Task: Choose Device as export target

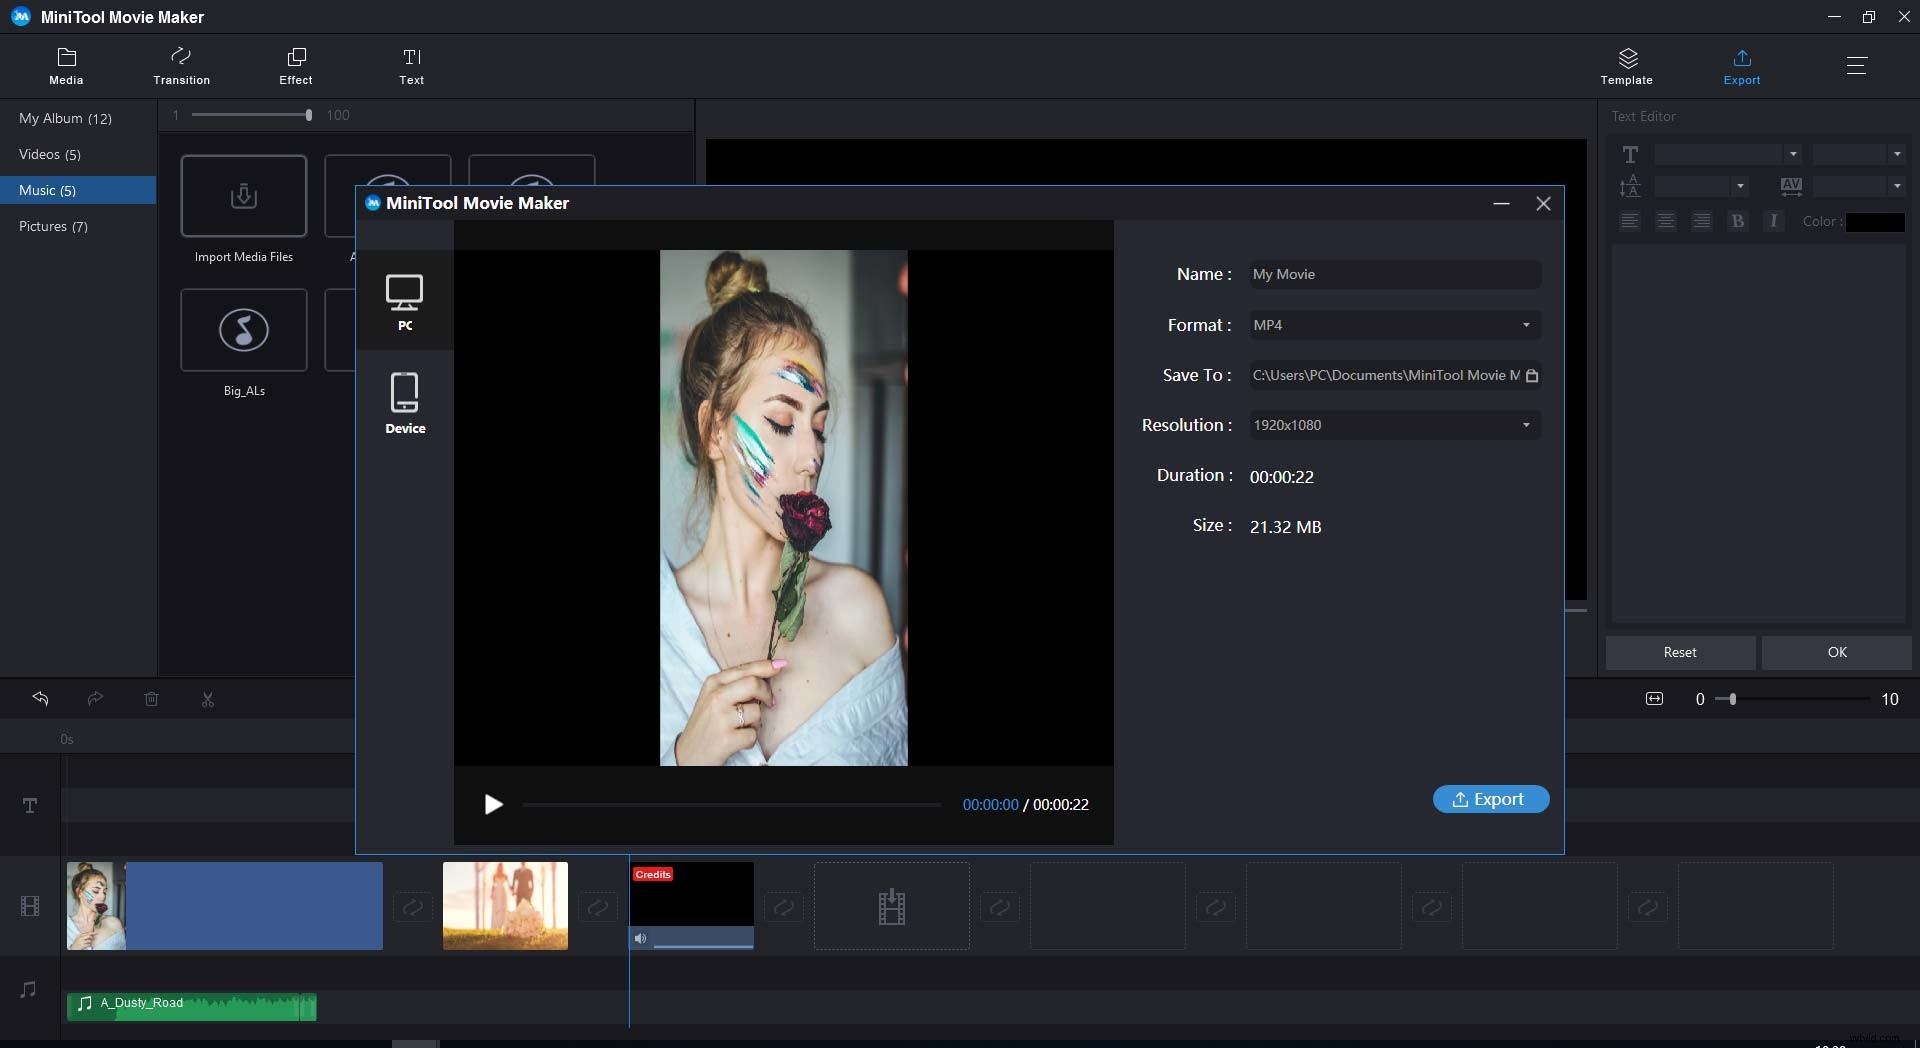Action: (x=405, y=400)
